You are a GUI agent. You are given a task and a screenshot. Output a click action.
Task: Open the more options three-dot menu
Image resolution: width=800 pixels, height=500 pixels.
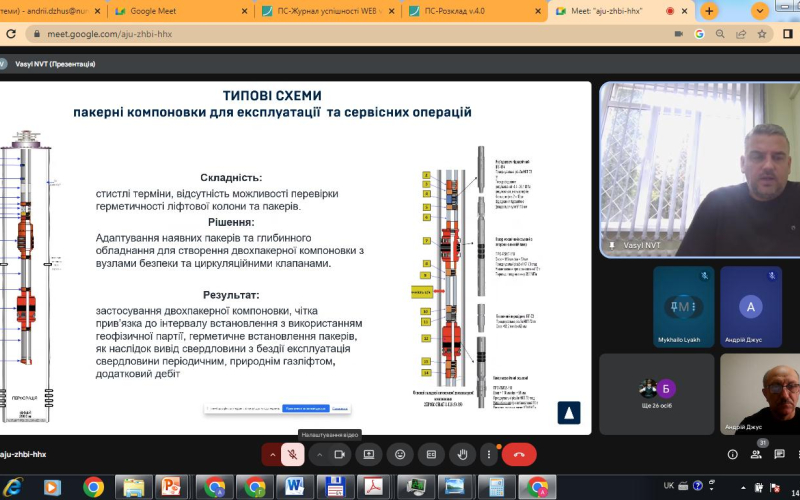point(489,454)
